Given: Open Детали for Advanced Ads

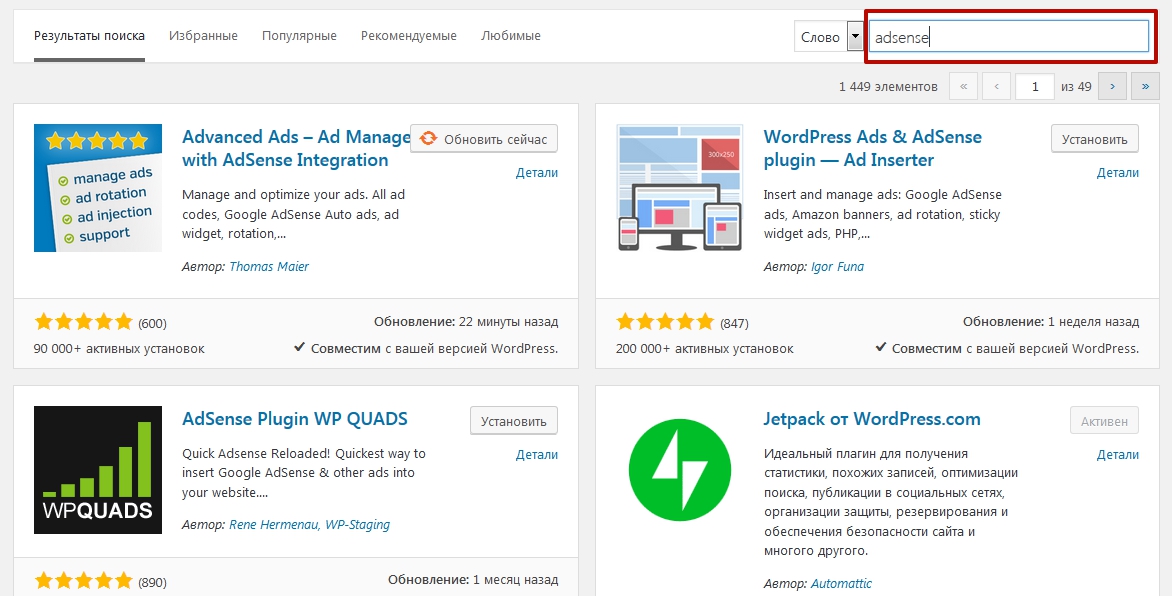Looking at the screenshot, I should (x=537, y=173).
